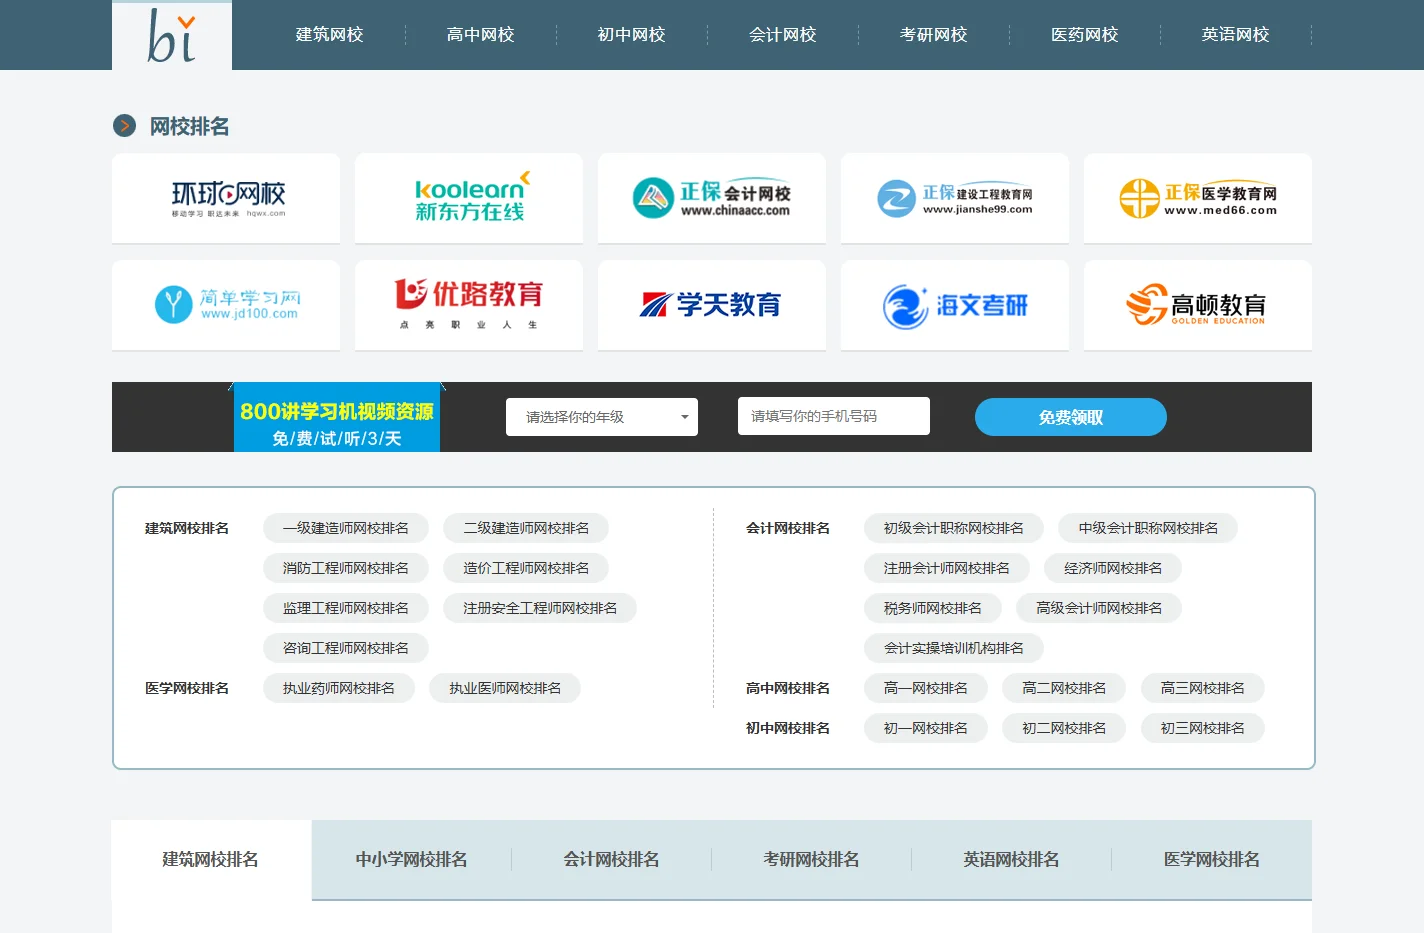Open the 学天教育 logo card
The width and height of the screenshot is (1424, 933).
pos(712,305)
